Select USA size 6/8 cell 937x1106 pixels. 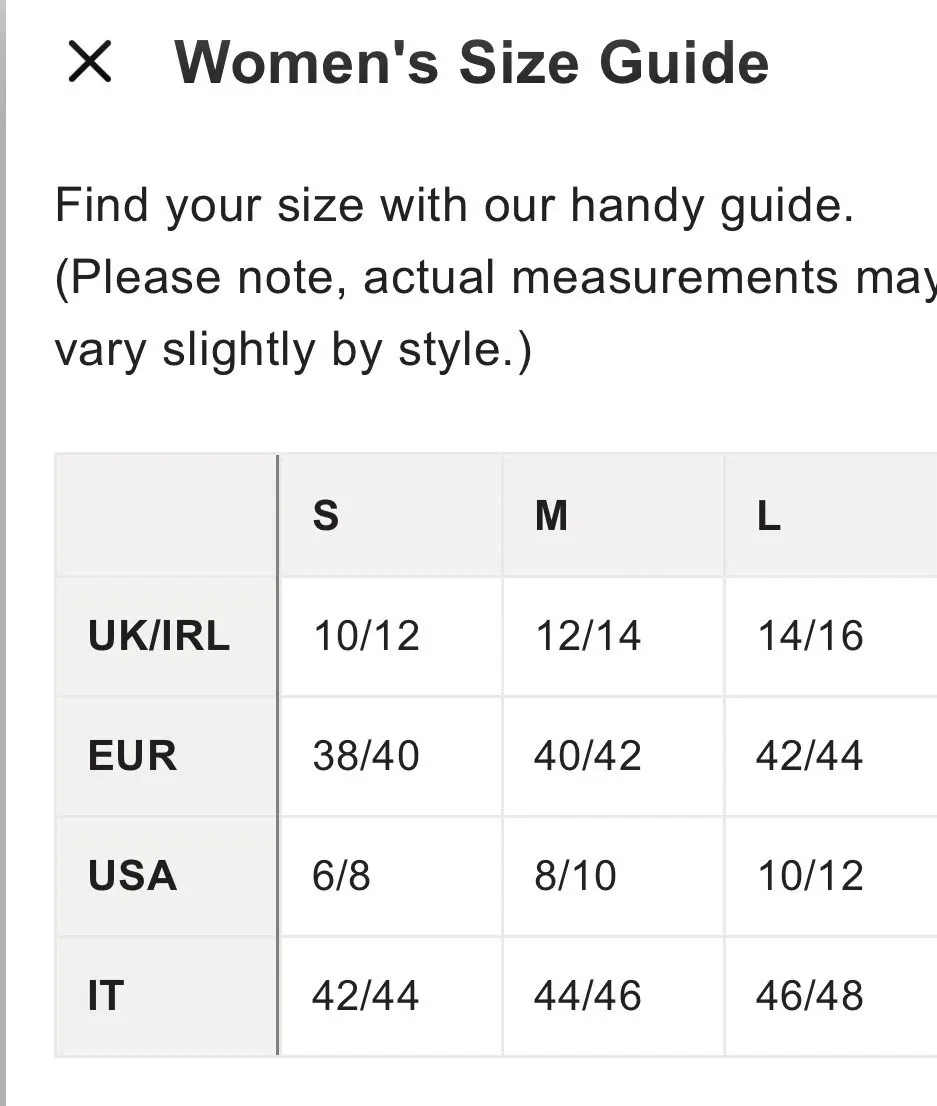point(342,876)
